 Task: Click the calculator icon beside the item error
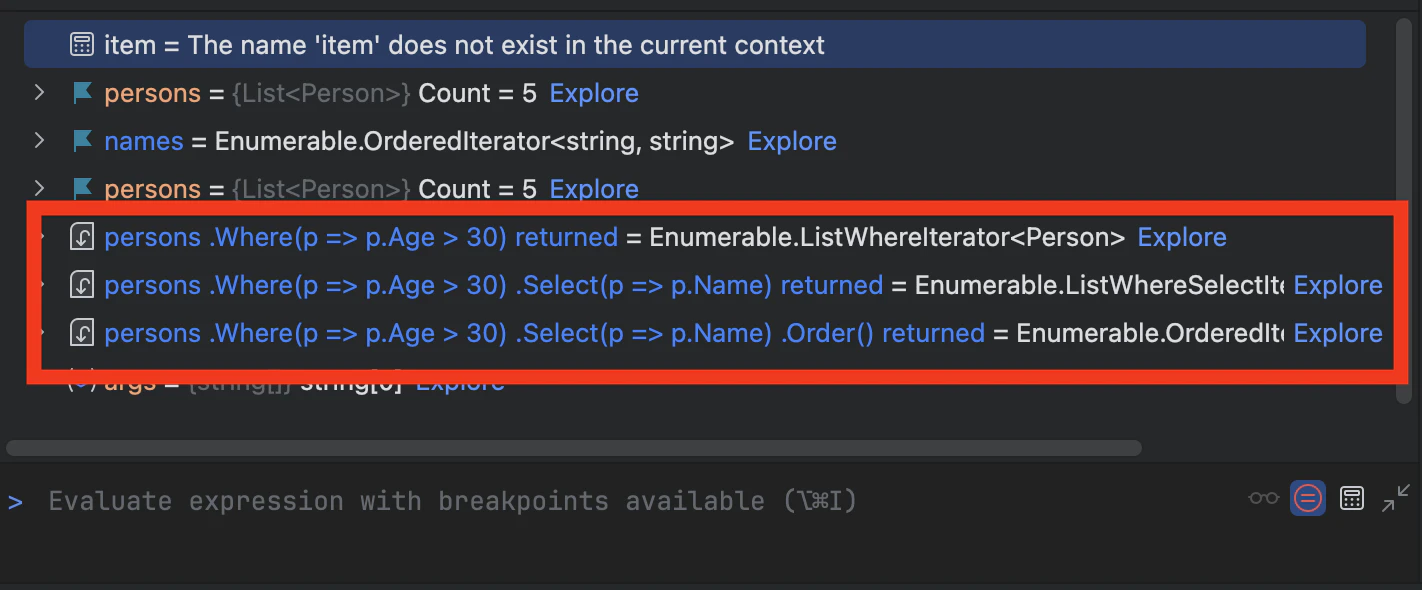pyautogui.click(x=82, y=45)
